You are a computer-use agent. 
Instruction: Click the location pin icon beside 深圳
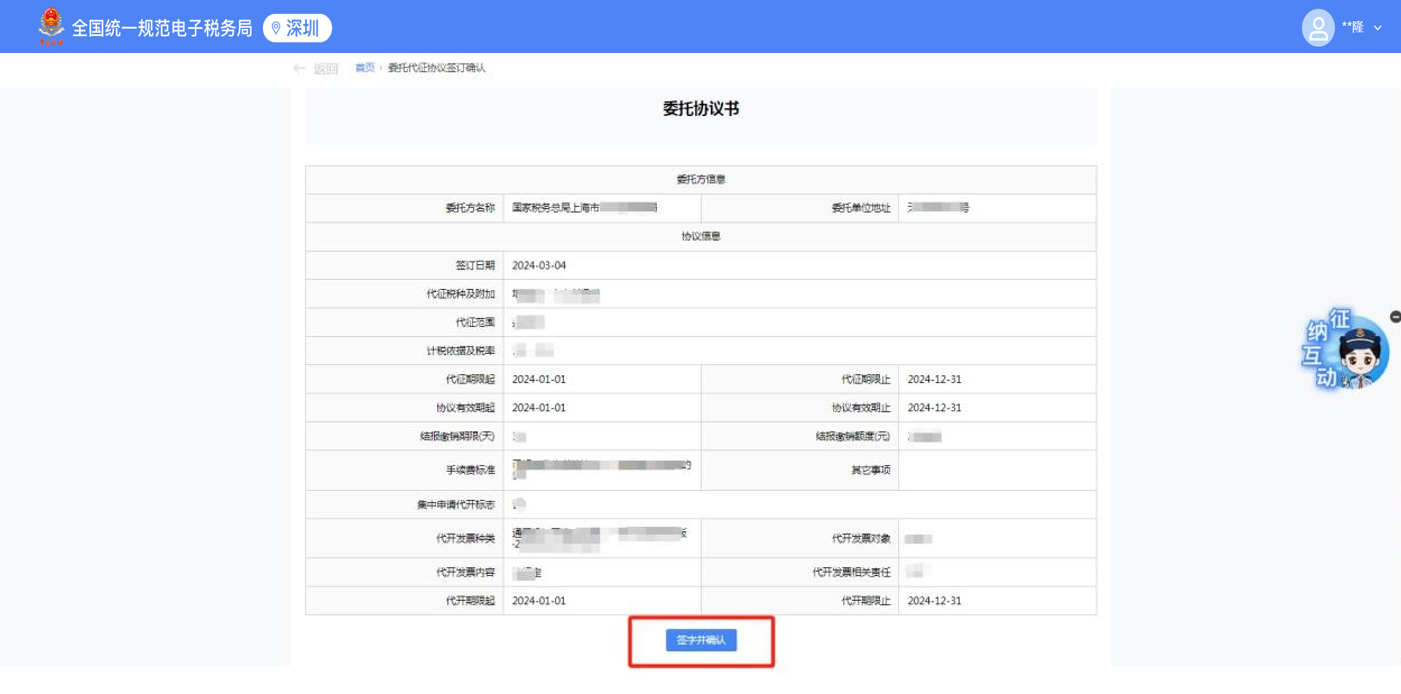[x=277, y=28]
